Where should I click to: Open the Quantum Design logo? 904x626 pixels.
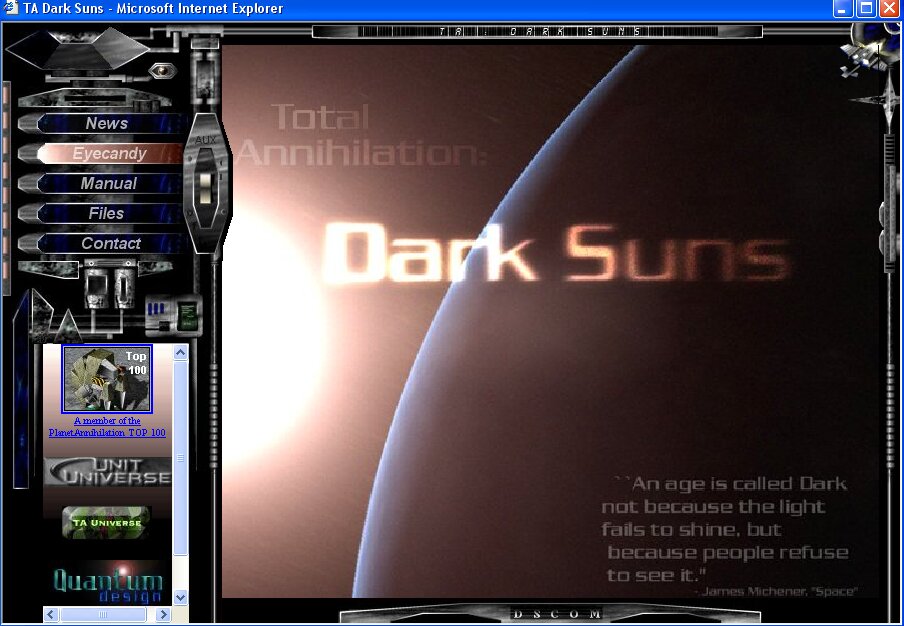107,584
